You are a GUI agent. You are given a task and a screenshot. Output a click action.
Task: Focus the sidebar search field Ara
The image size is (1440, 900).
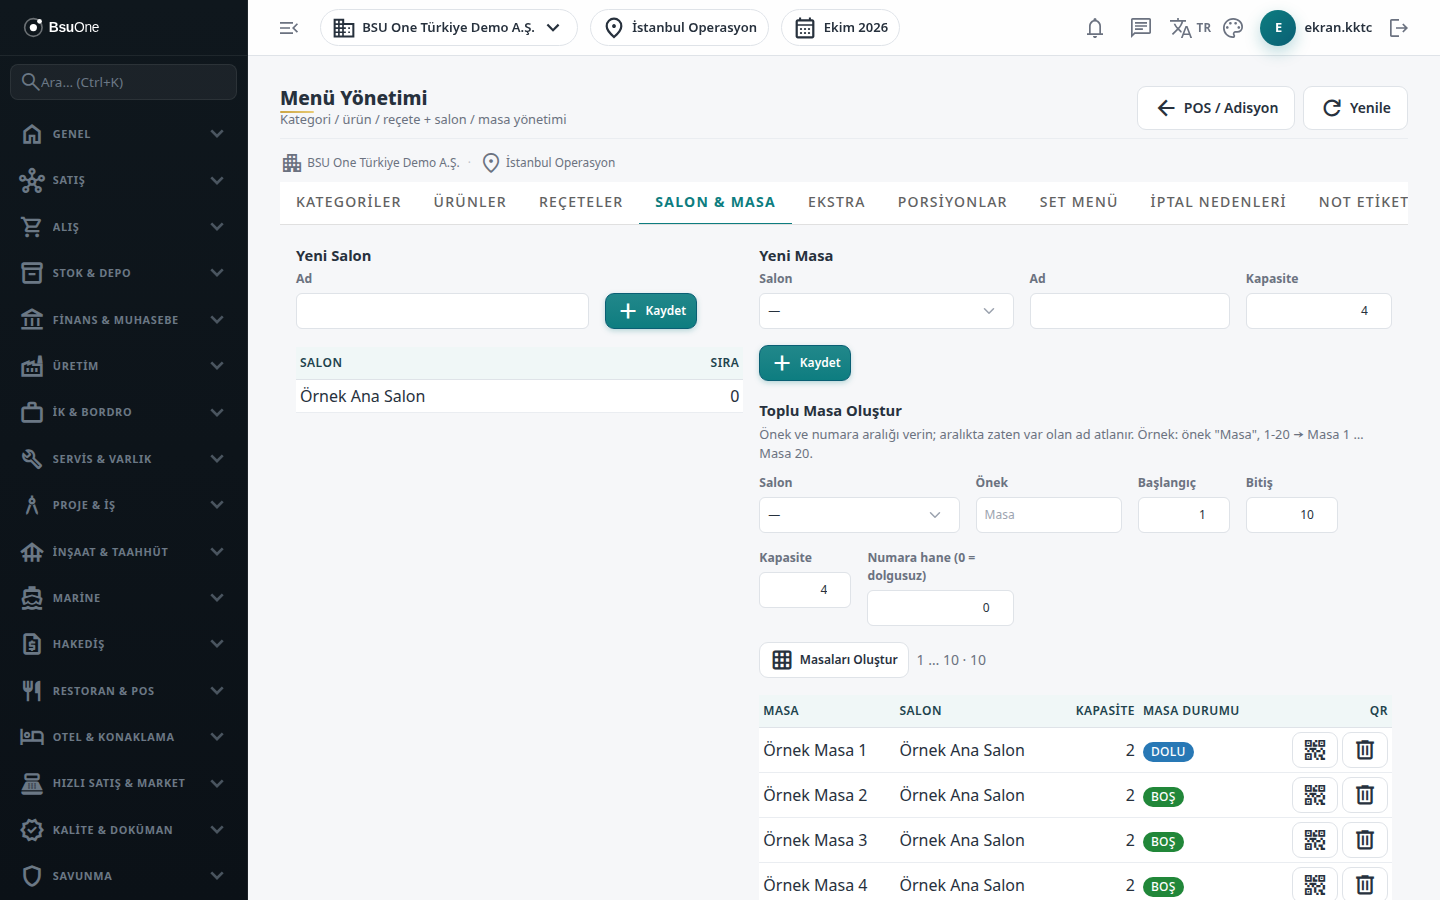[x=124, y=82]
